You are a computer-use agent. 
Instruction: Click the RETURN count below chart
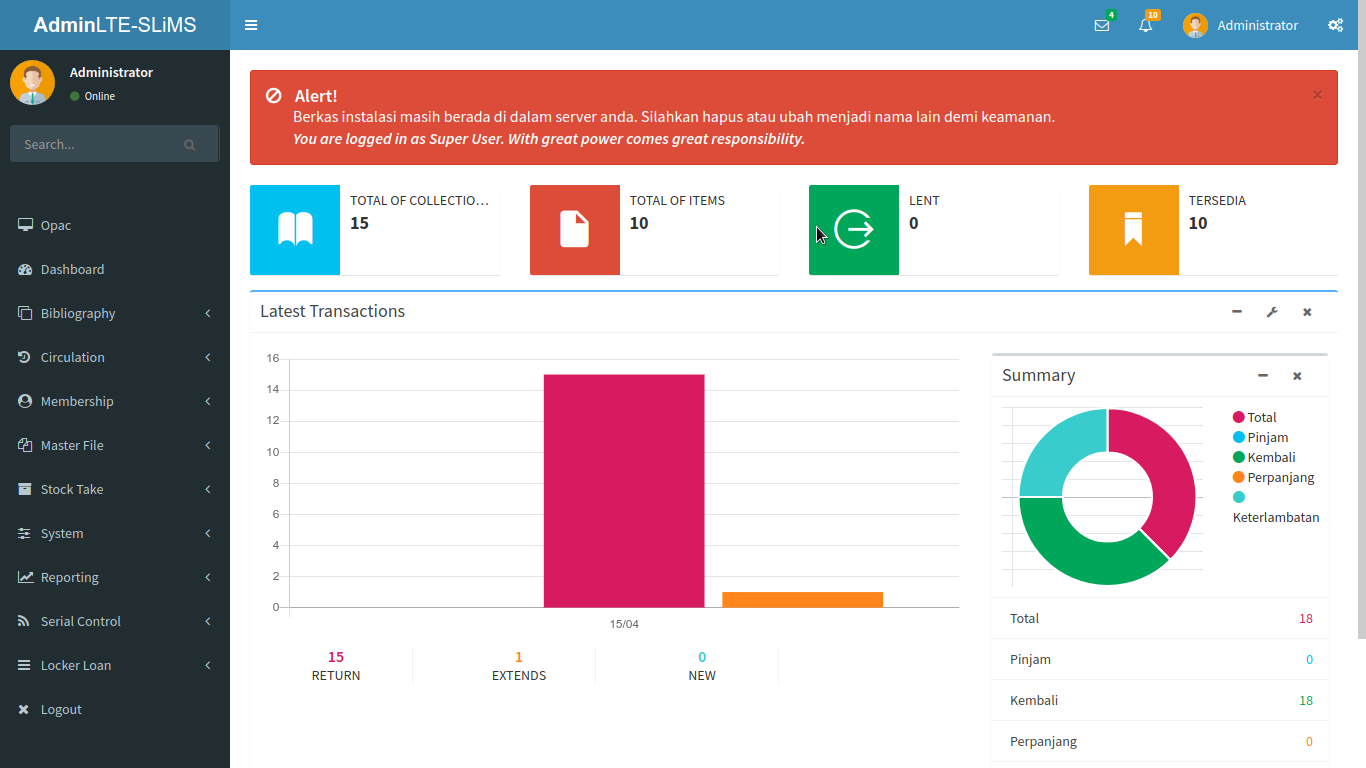click(x=336, y=657)
